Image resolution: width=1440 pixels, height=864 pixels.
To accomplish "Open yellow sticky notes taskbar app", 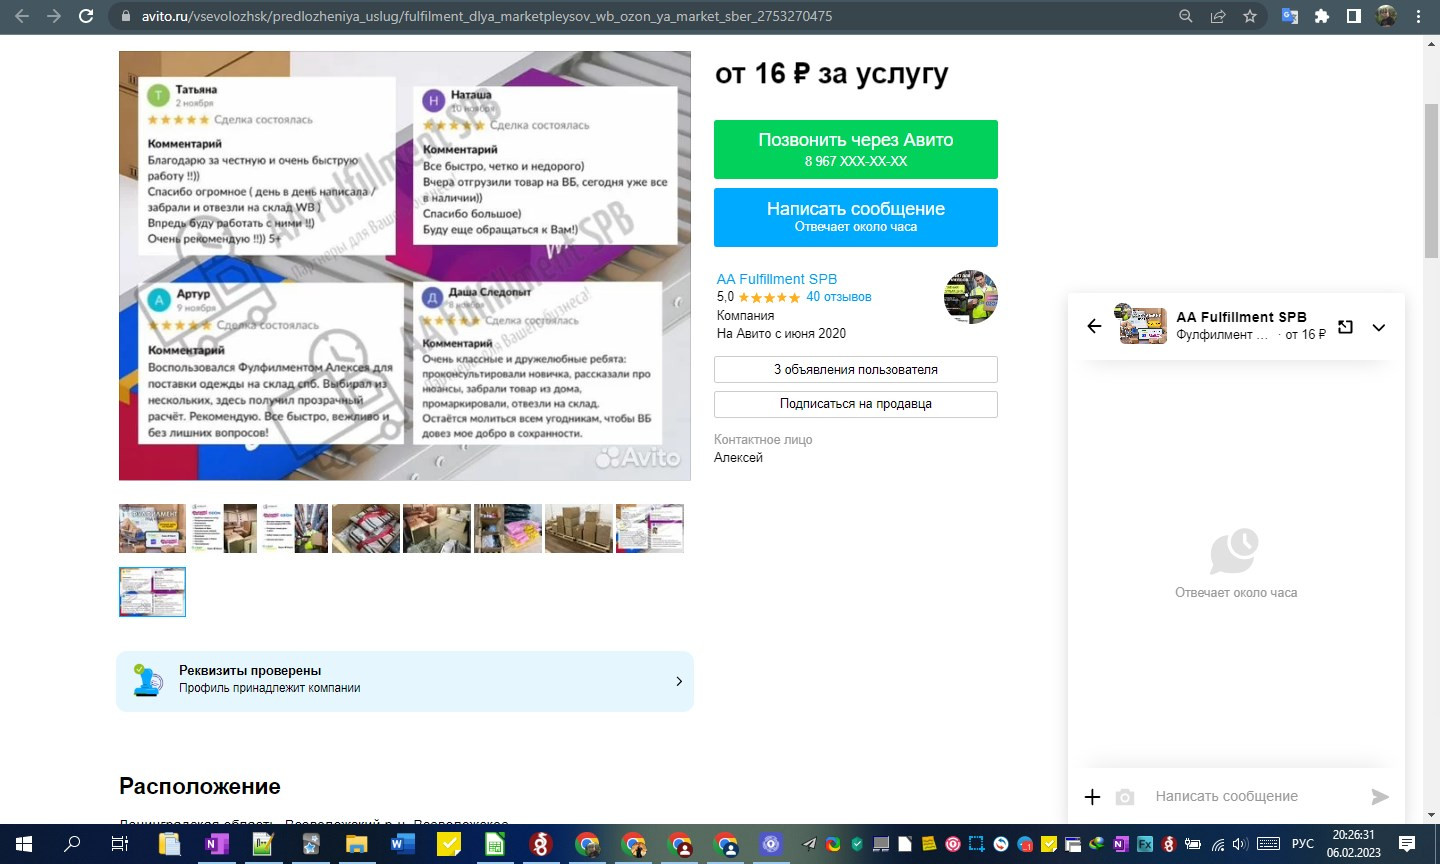I will tap(448, 844).
